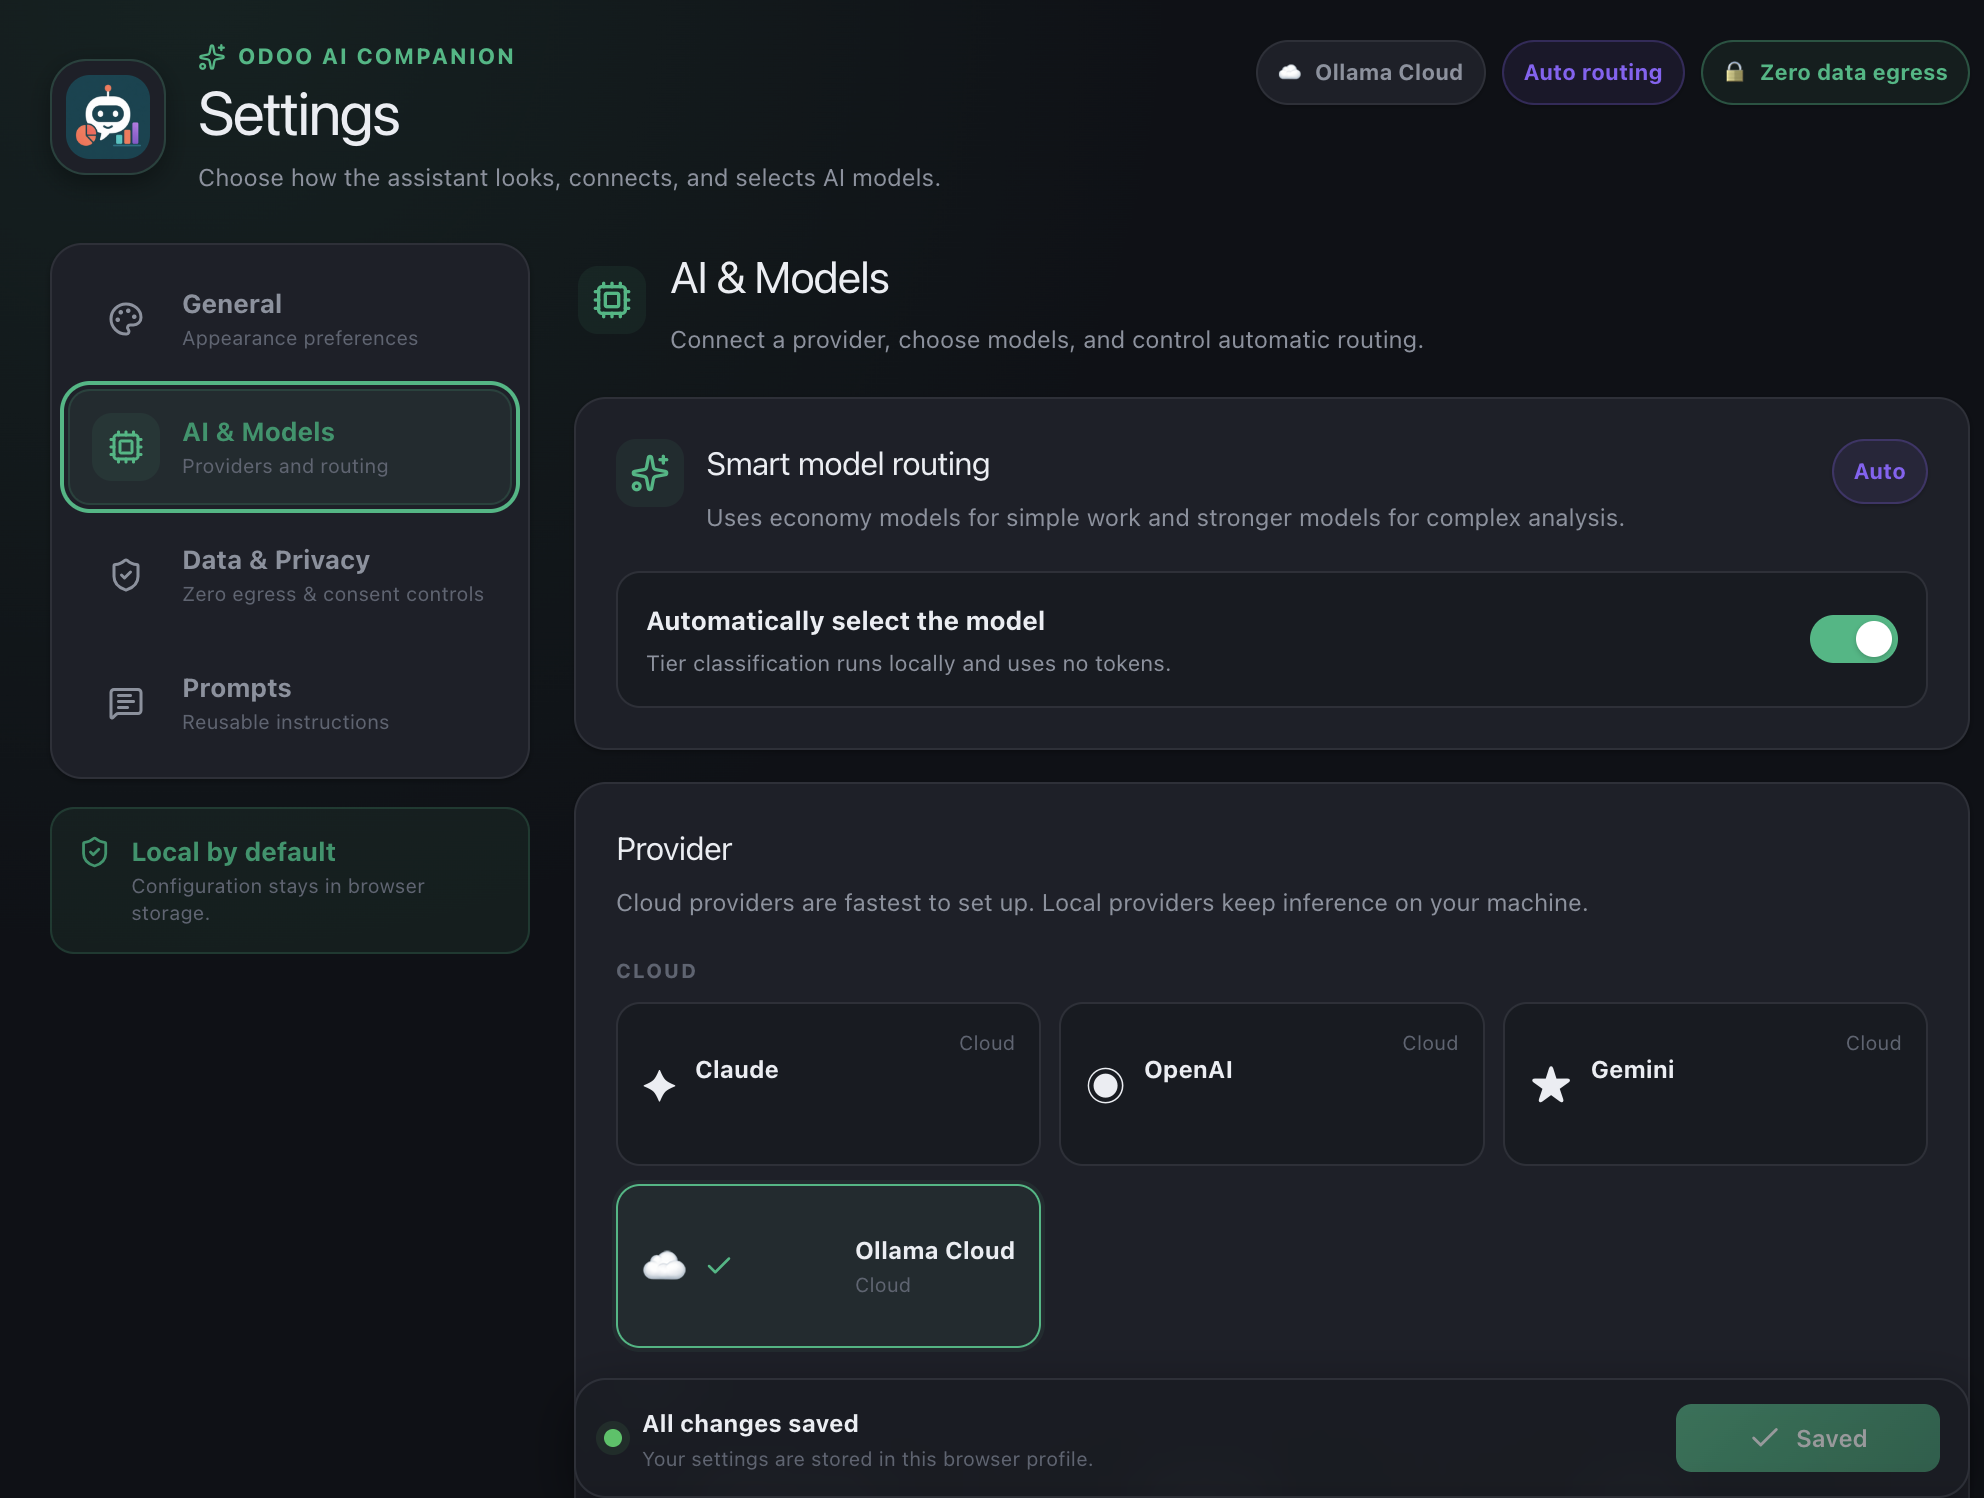Toggle Automatically select the model switch
This screenshot has width=1984, height=1498.
pos(1853,639)
